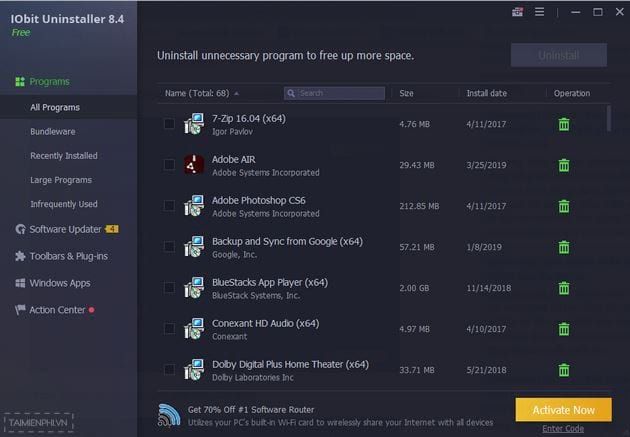
Task: Open Infrequently Used programs
Action: pos(64,204)
